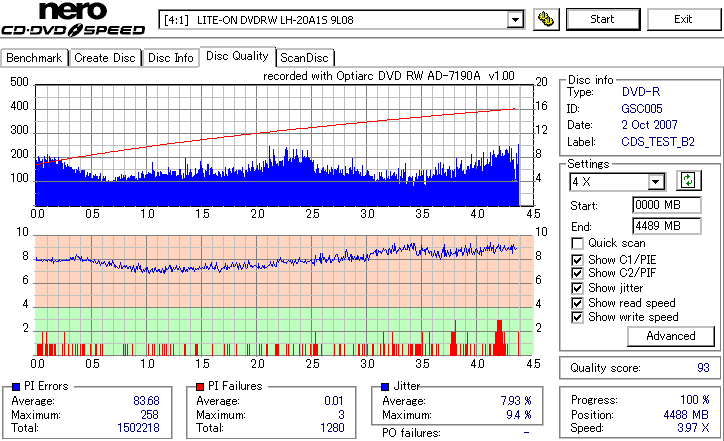This screenshot has height=441, width=724.
Task: Click the disc type DVD-R
Action: 641,92
